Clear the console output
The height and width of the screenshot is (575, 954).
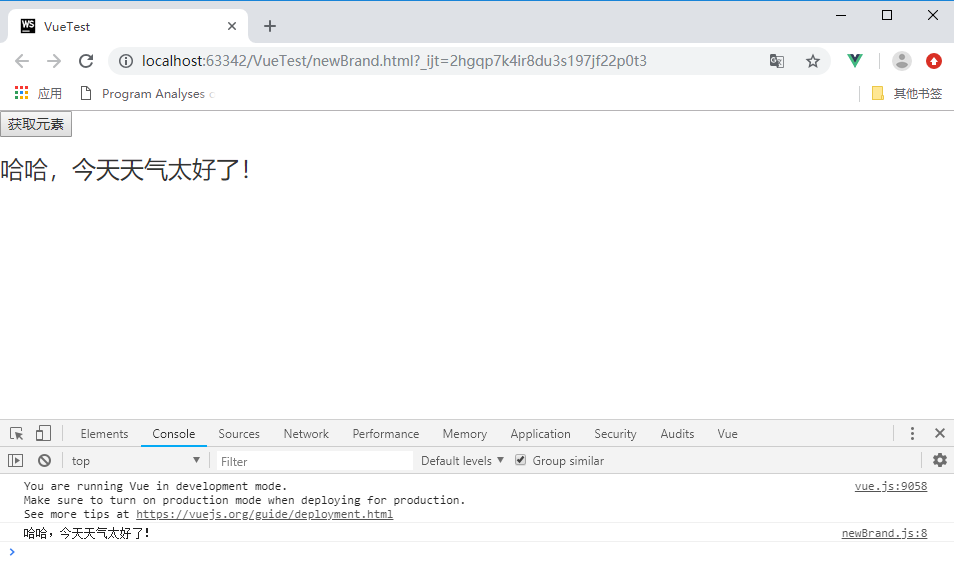click(44, 461)
